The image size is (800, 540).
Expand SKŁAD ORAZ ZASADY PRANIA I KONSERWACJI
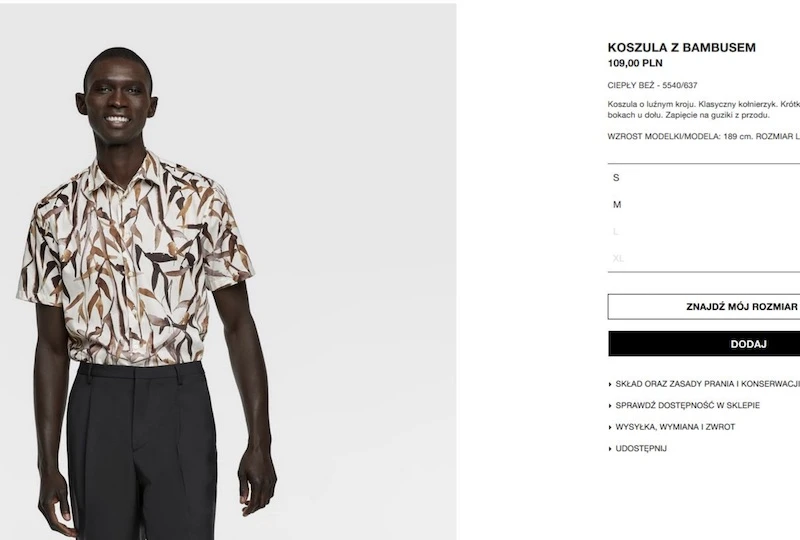(x=704, y=384)
